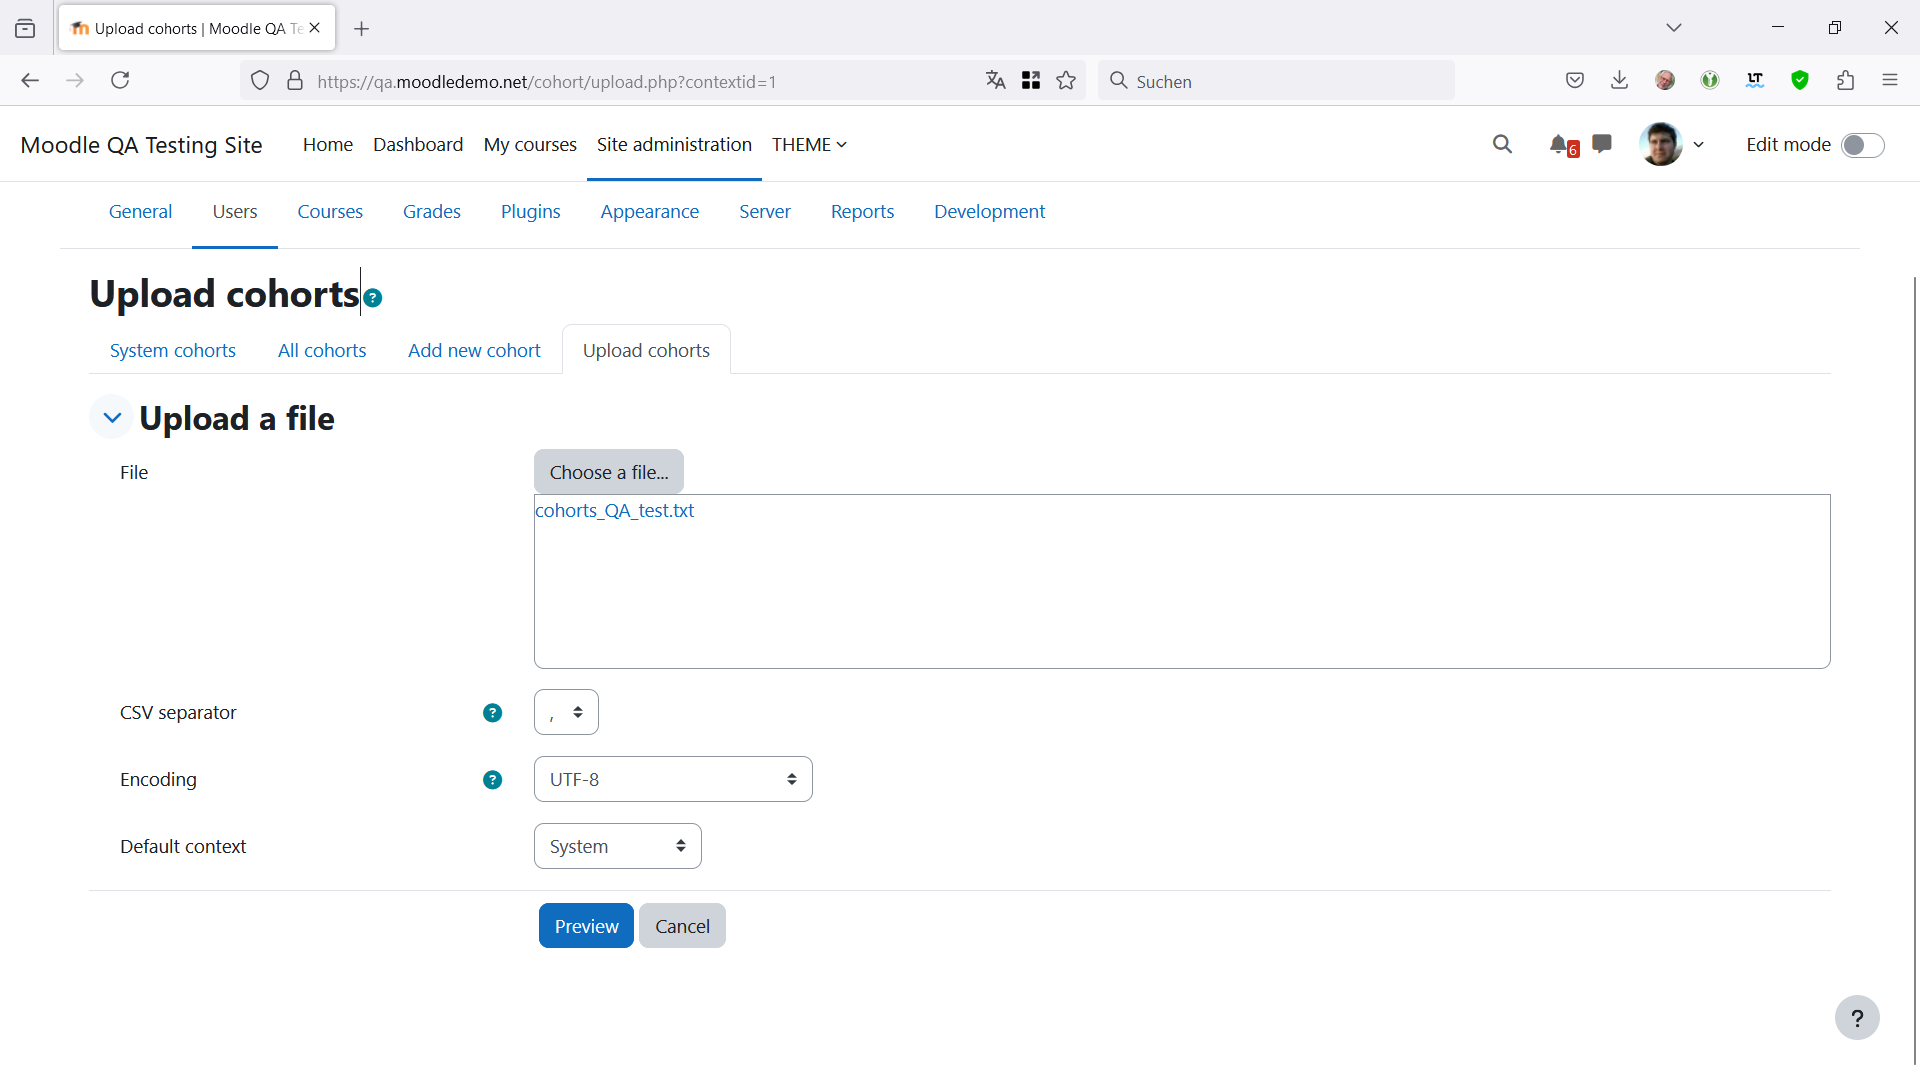1920x1080 pixels.
Task: Select the Upload cohorts tab
Action: [646, 351]
